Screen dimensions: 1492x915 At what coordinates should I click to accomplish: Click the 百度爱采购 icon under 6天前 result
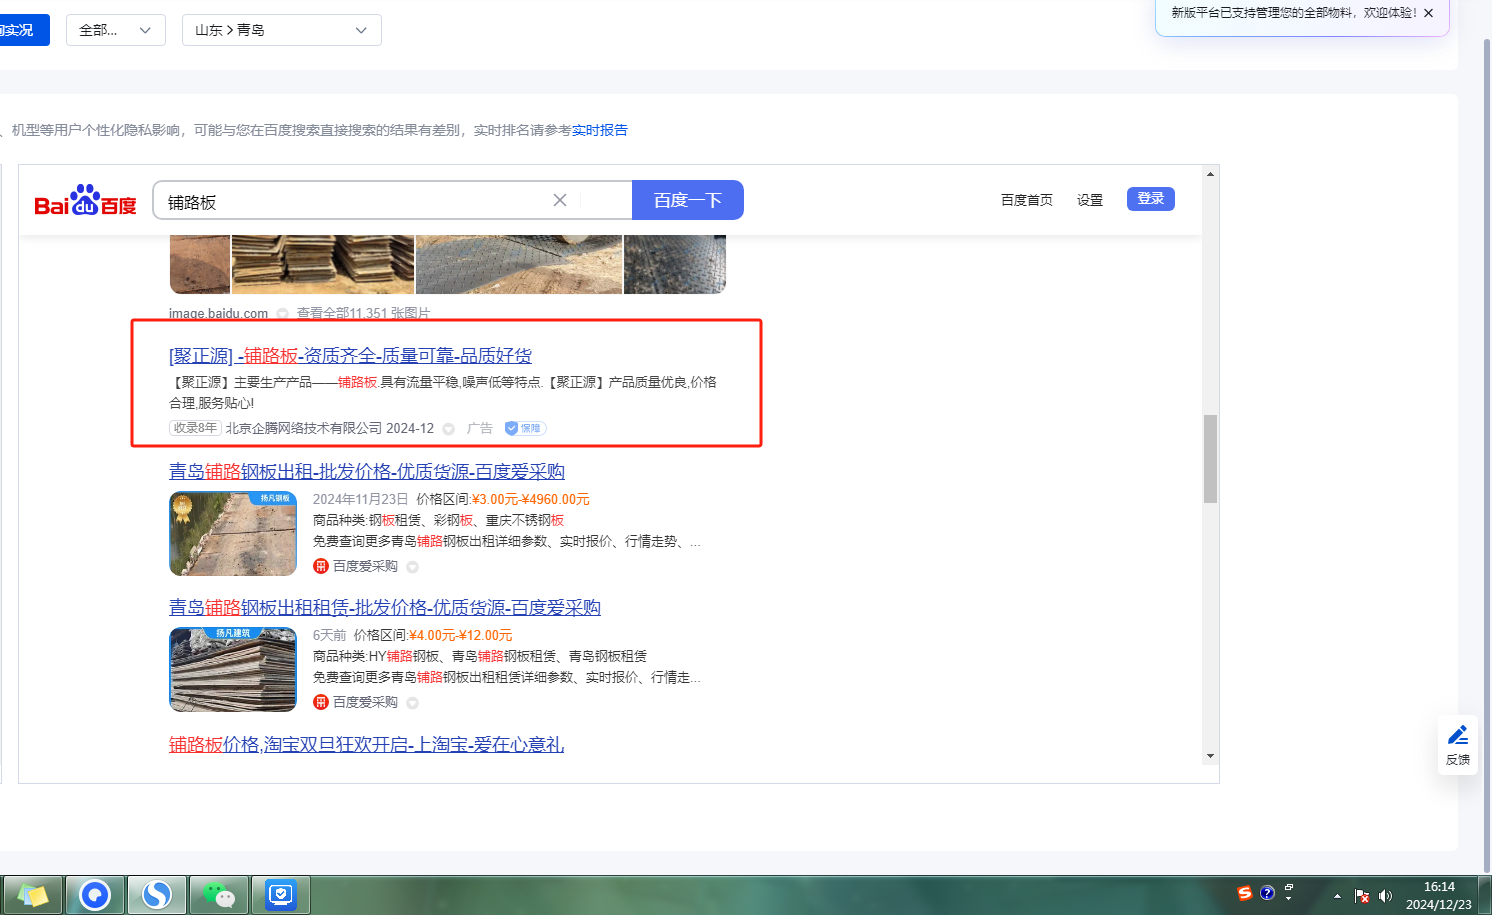321,702
